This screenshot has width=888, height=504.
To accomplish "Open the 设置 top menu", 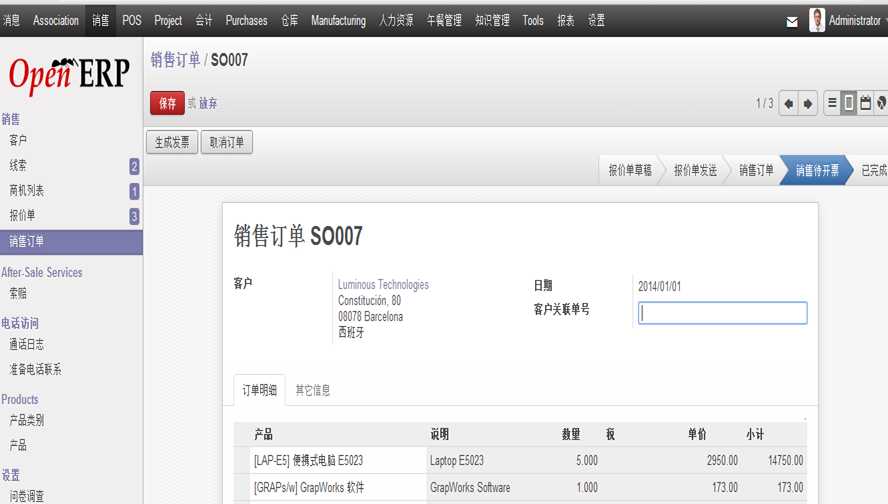I will pos(596,20).
